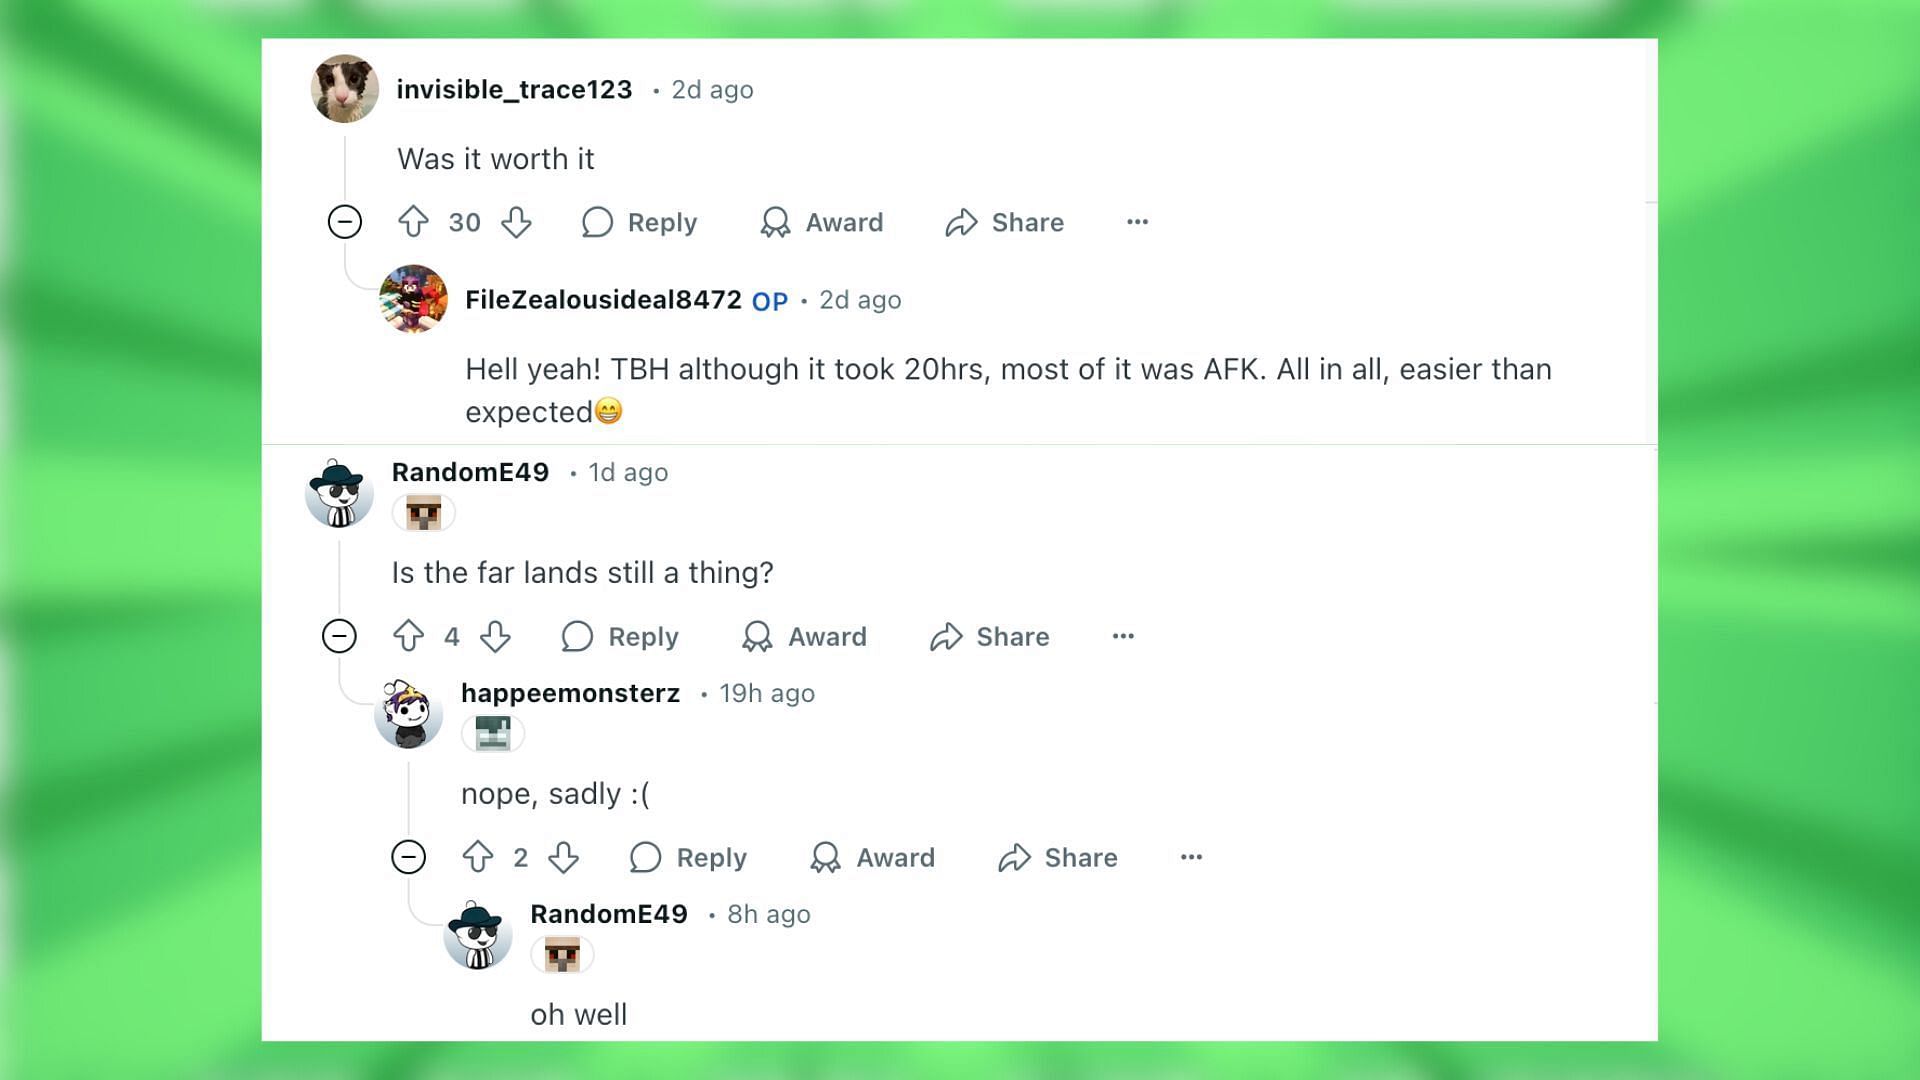Click the downvote arrow on RandomE49 comment
Viewport: 1920px width, 1080px height.
point(495,637)
